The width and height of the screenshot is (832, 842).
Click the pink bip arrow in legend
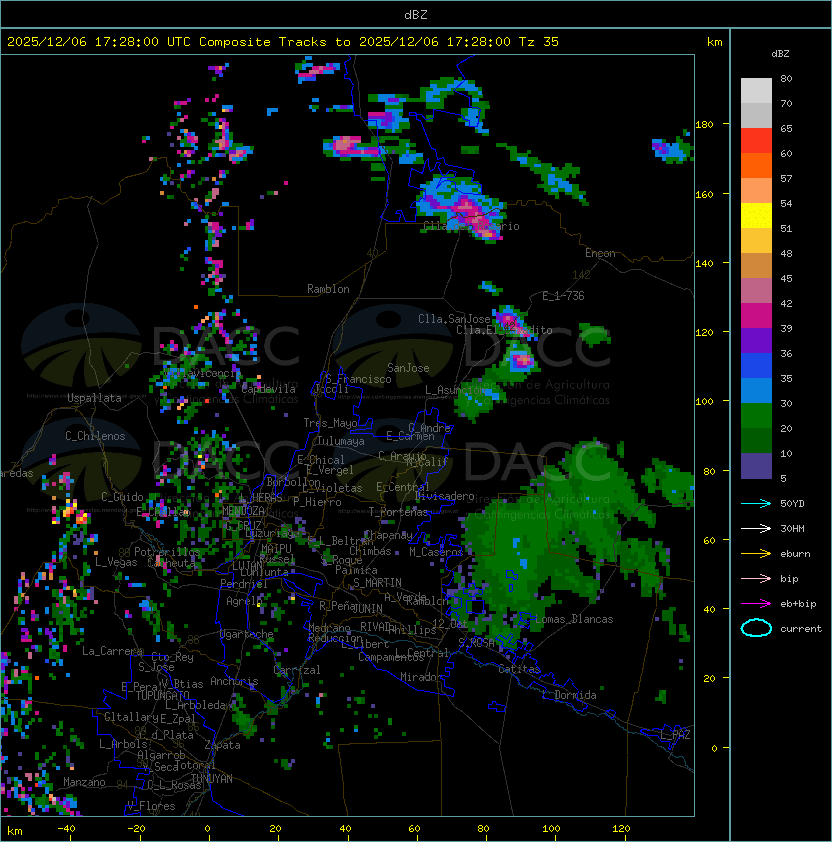tap(756, 579)
